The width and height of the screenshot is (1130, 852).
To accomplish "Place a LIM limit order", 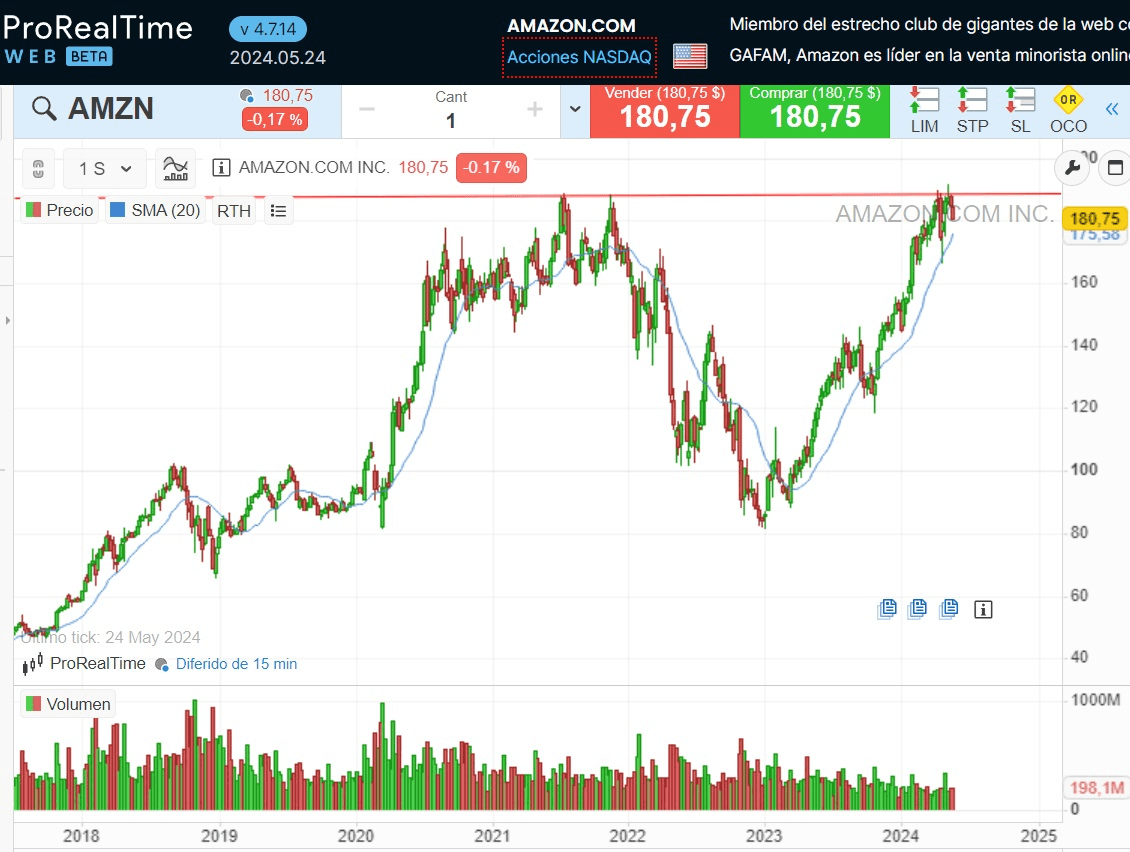I will tap(924, 110).
